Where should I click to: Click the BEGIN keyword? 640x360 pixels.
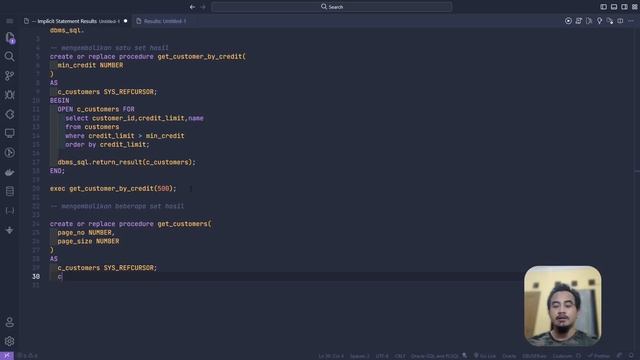point(60,100)
